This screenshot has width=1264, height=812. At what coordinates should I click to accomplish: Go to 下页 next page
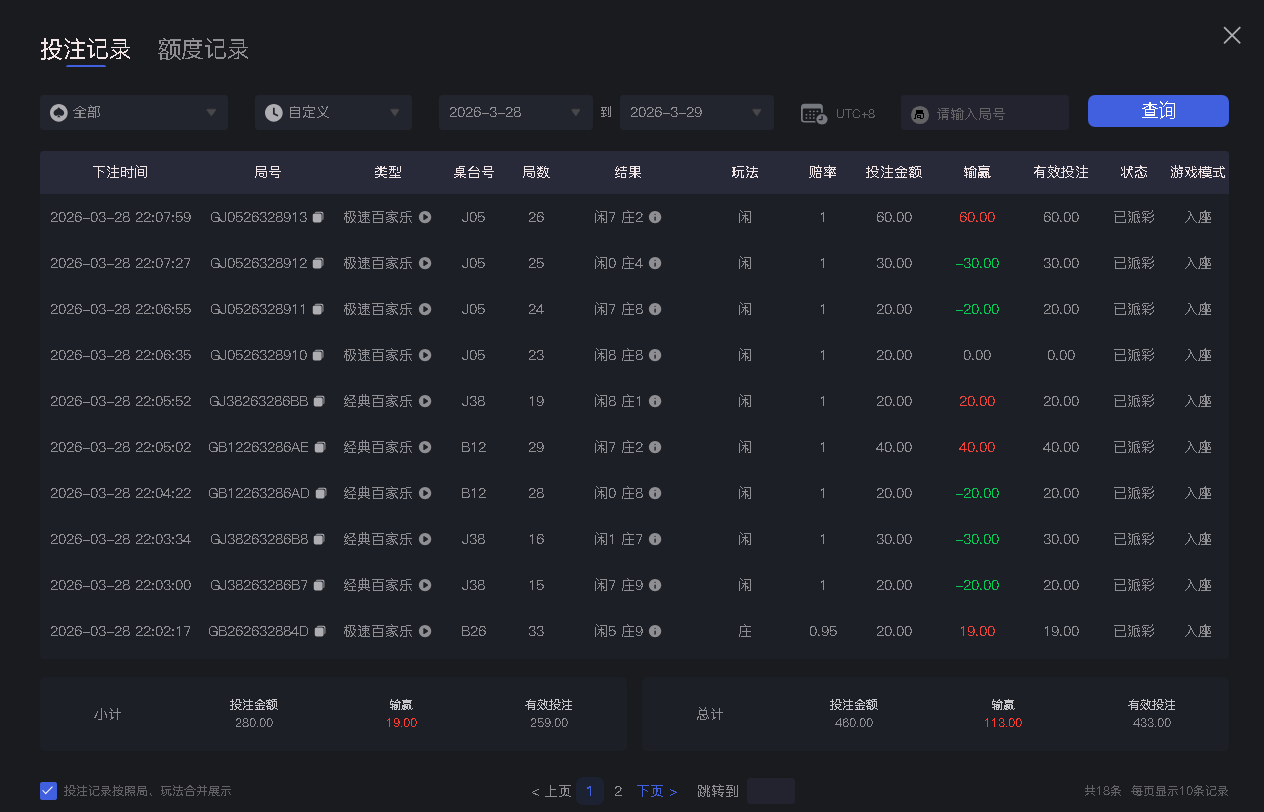[x=656, y=791]
